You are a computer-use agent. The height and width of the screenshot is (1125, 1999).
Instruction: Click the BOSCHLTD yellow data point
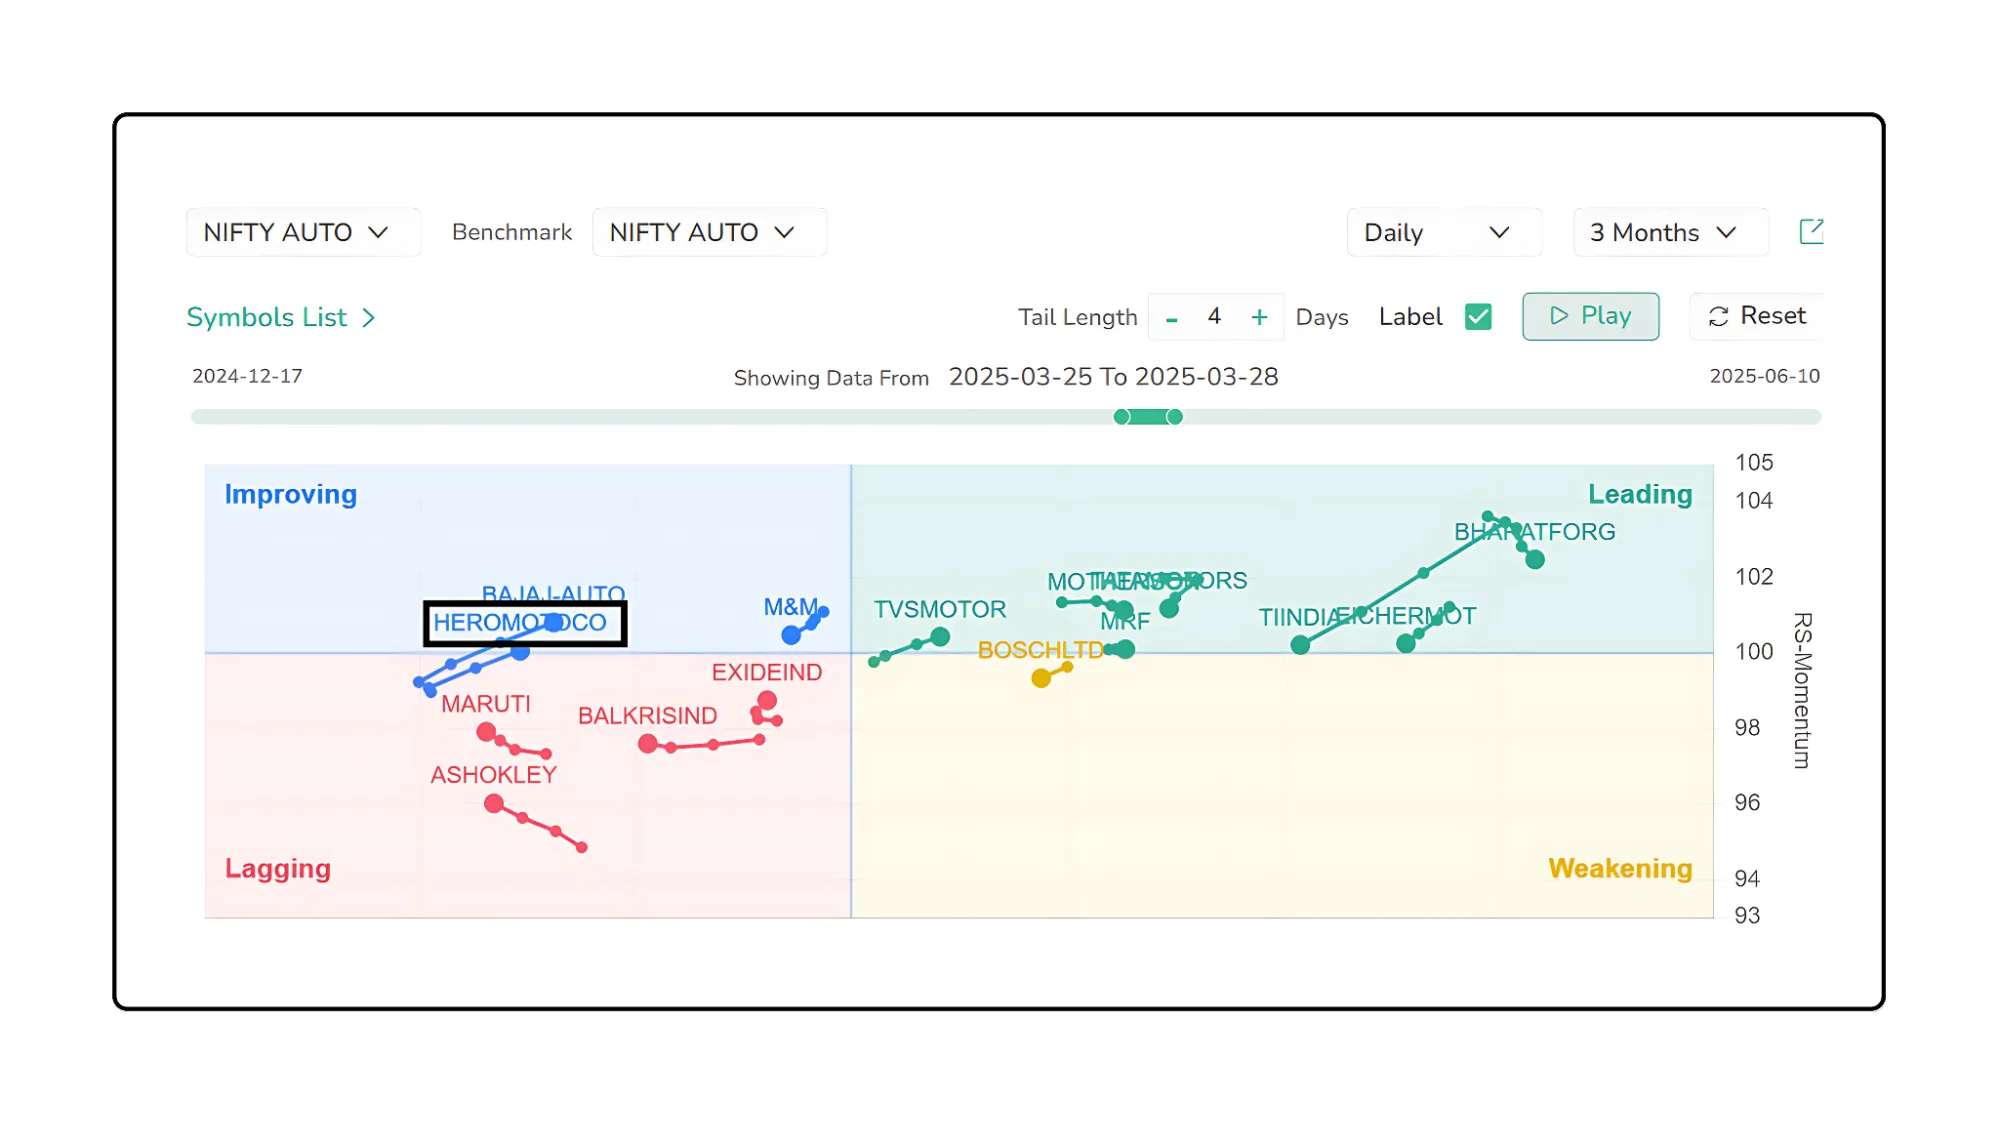coord(1041,679)
